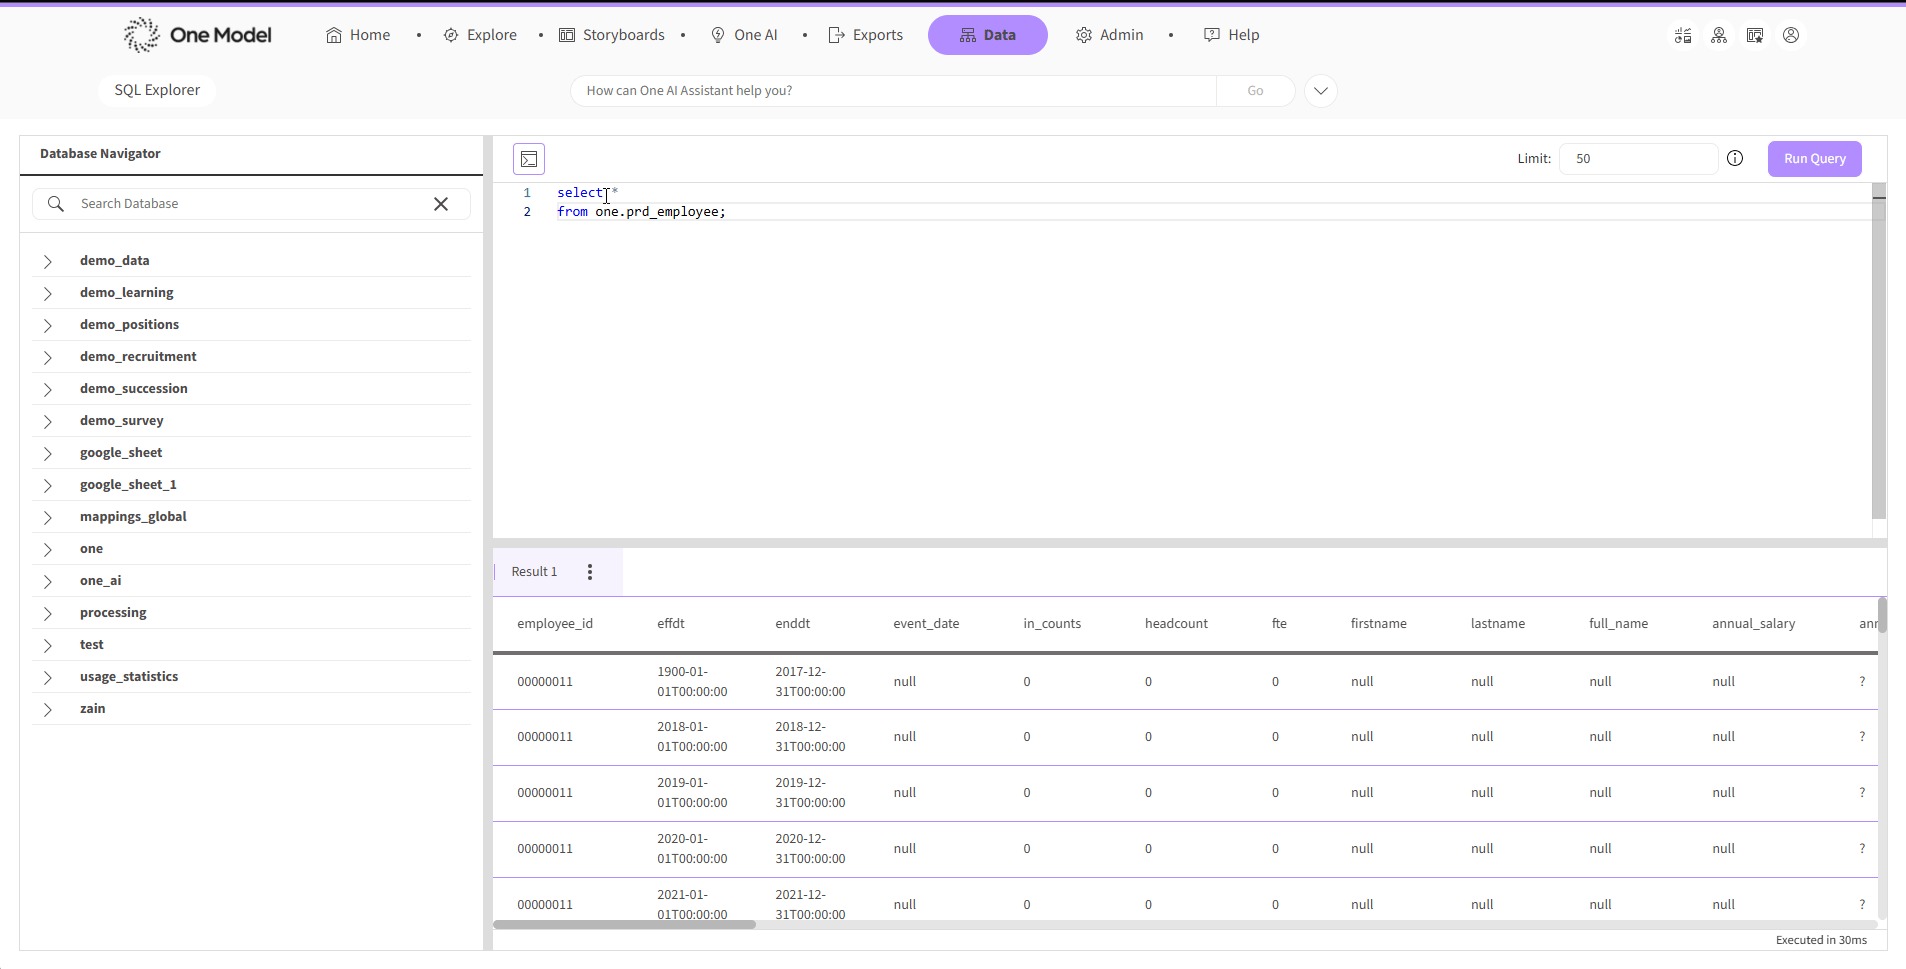1906x969 pixels.
Task: Focus the One AI Assistant prompt box
Action: pos(892,91)
